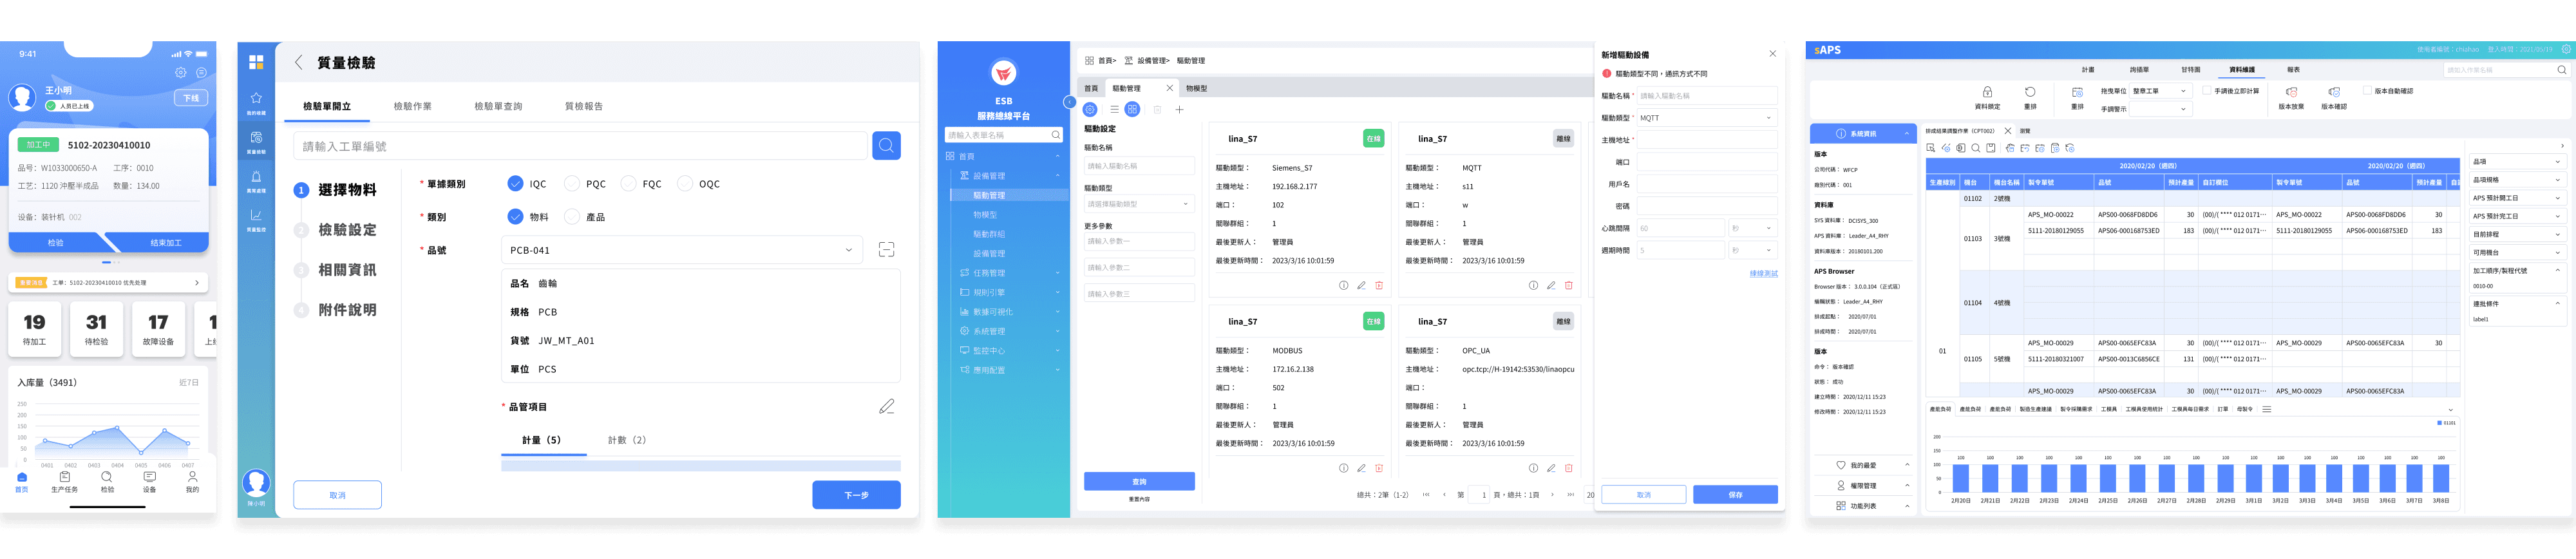Open the 甘特圖 menu tab in sAPS

coord(2190,70)
